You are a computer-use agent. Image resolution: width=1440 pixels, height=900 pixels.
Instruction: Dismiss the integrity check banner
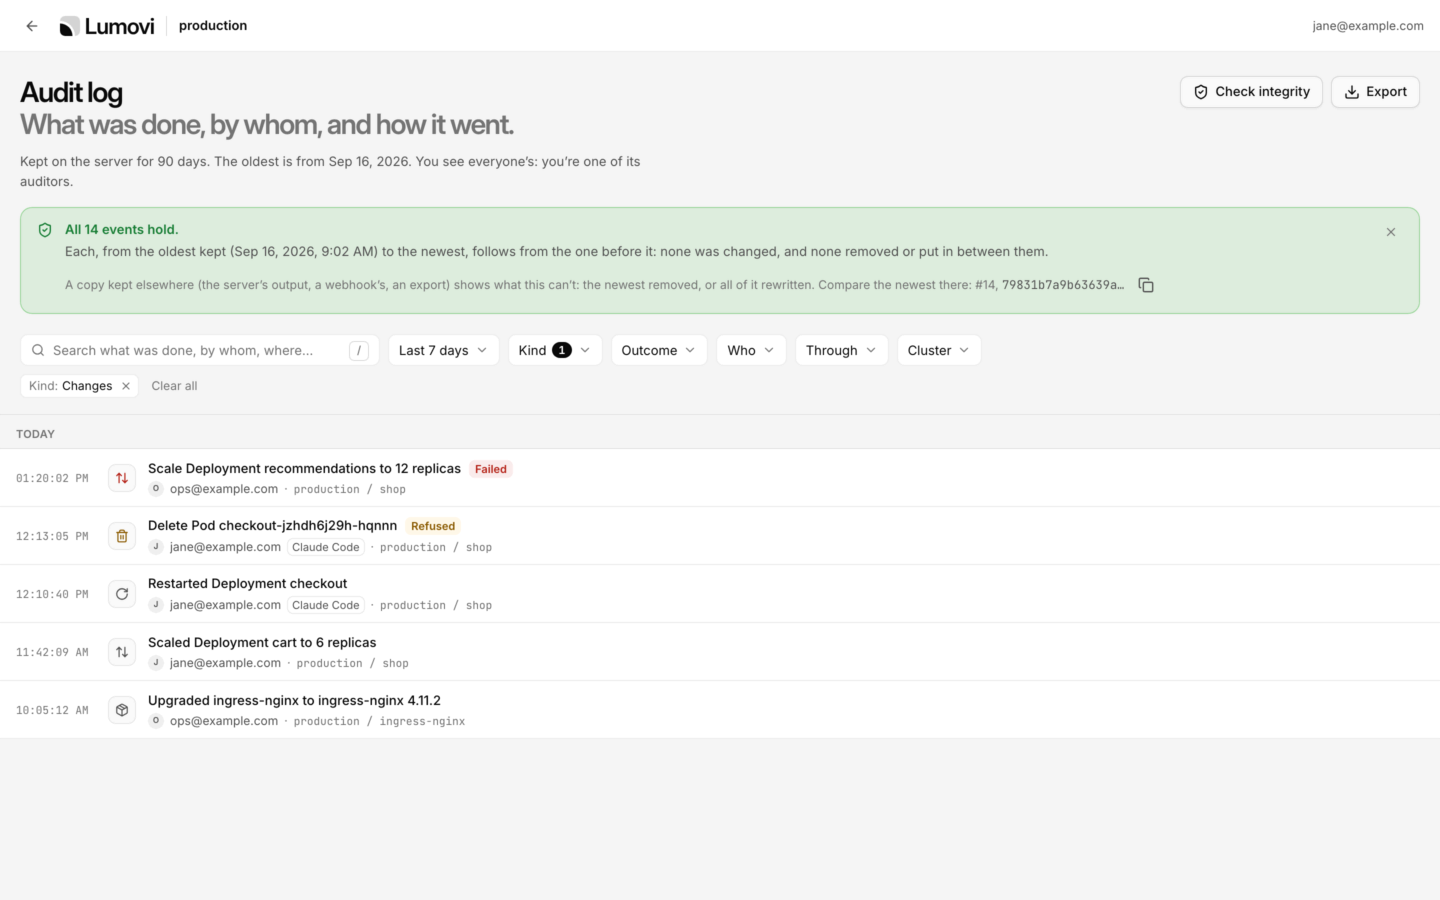[1391, 232]
